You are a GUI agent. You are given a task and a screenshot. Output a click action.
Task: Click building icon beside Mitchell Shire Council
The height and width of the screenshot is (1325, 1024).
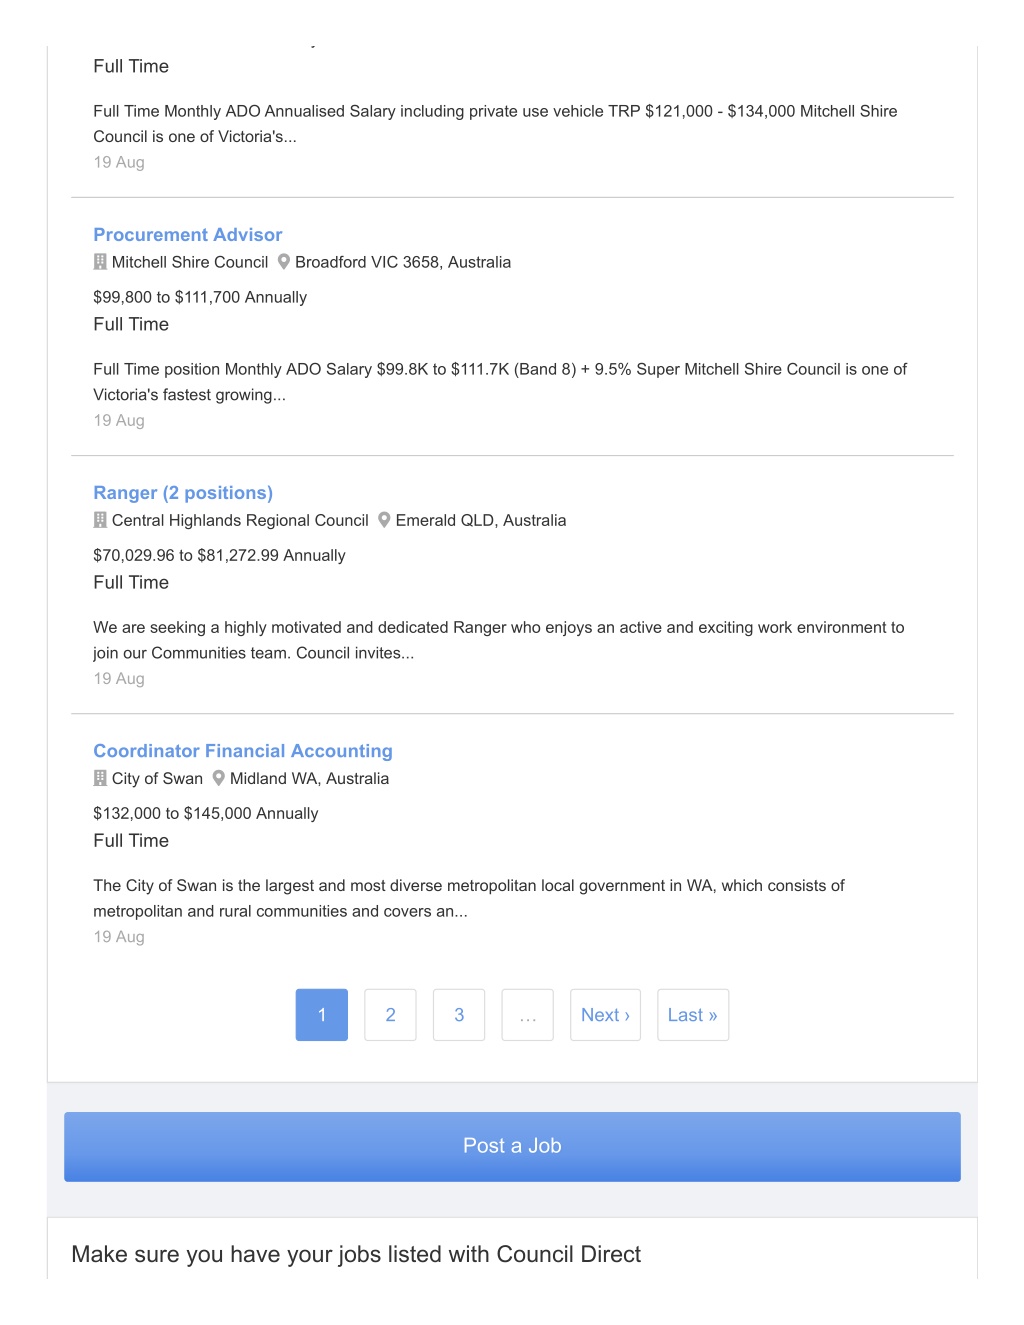[x=100, y=262]
